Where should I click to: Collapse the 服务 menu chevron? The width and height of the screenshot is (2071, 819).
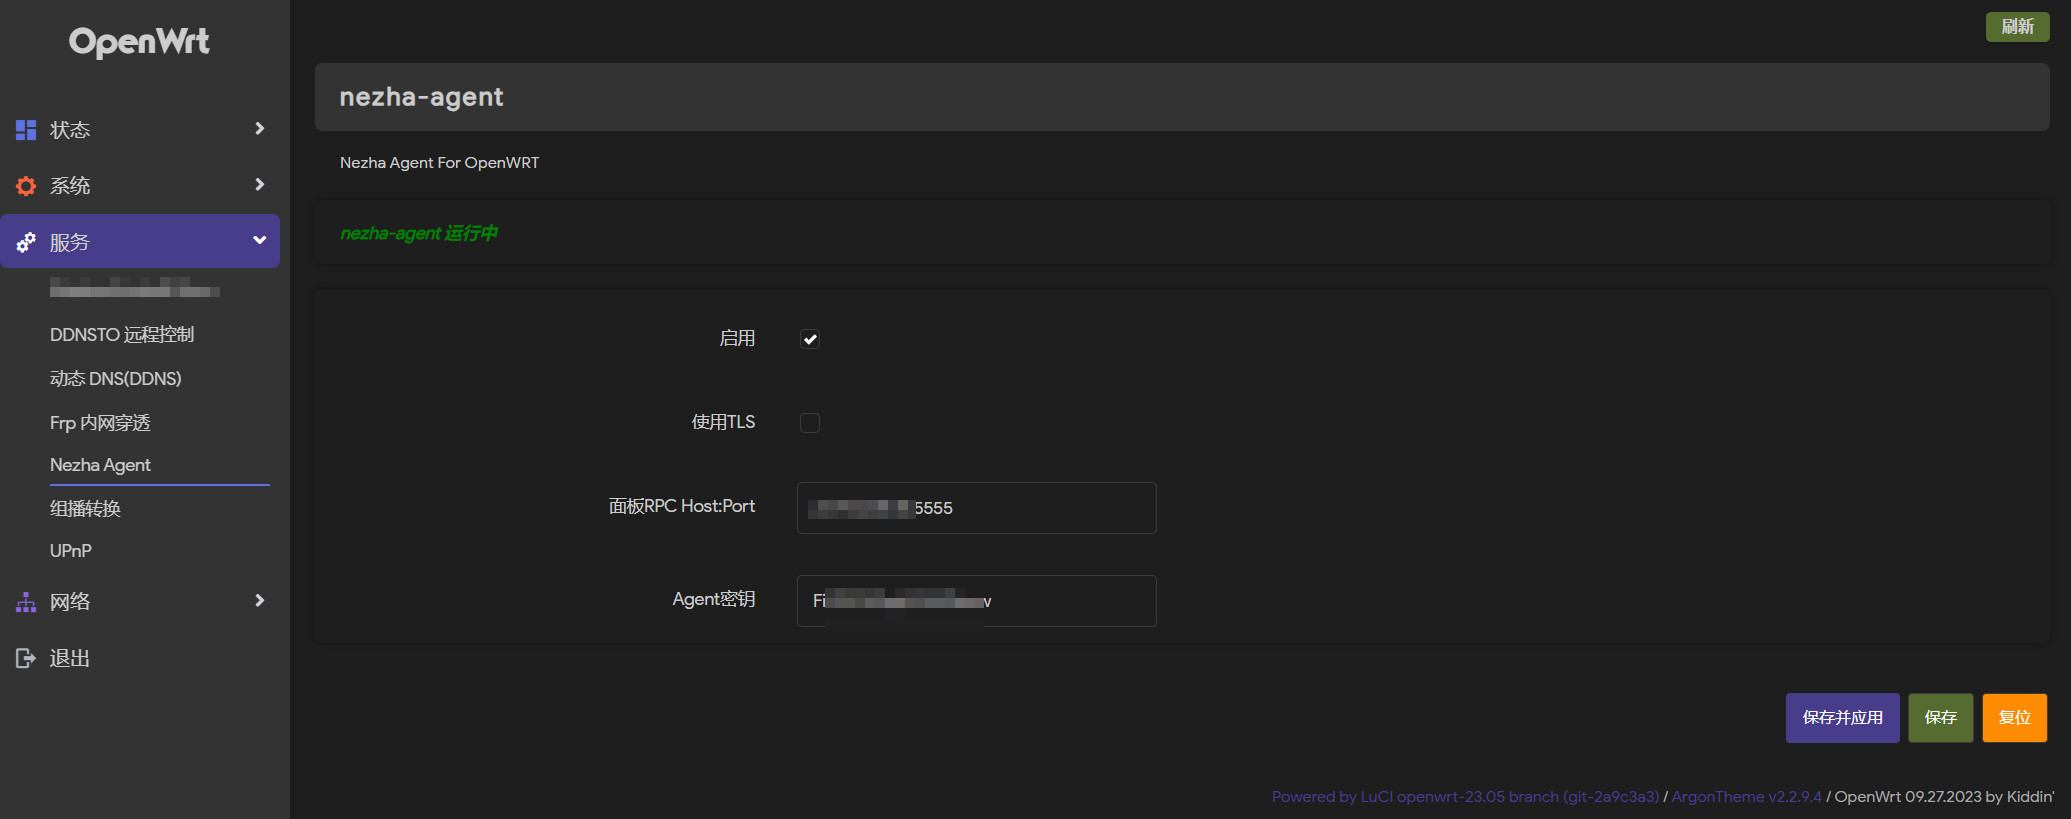[260, 240]
